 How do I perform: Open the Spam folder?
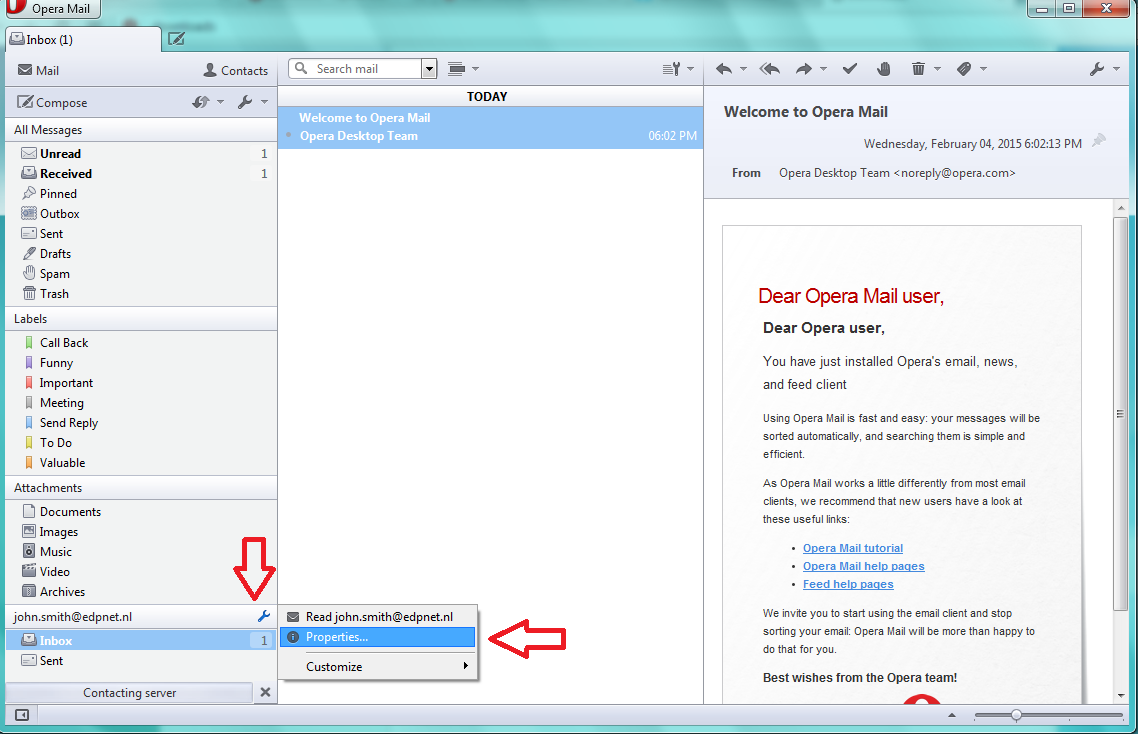click(x=142, y=274)
